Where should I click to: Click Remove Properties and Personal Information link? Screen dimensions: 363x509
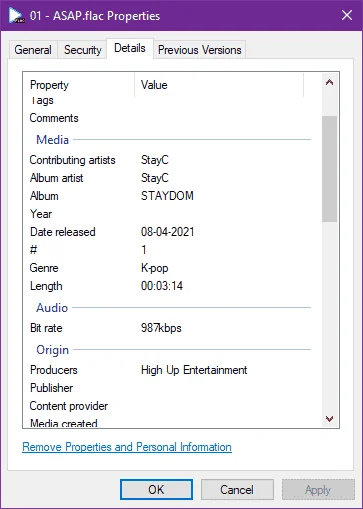pyautogui.click(x=127, y=447)
